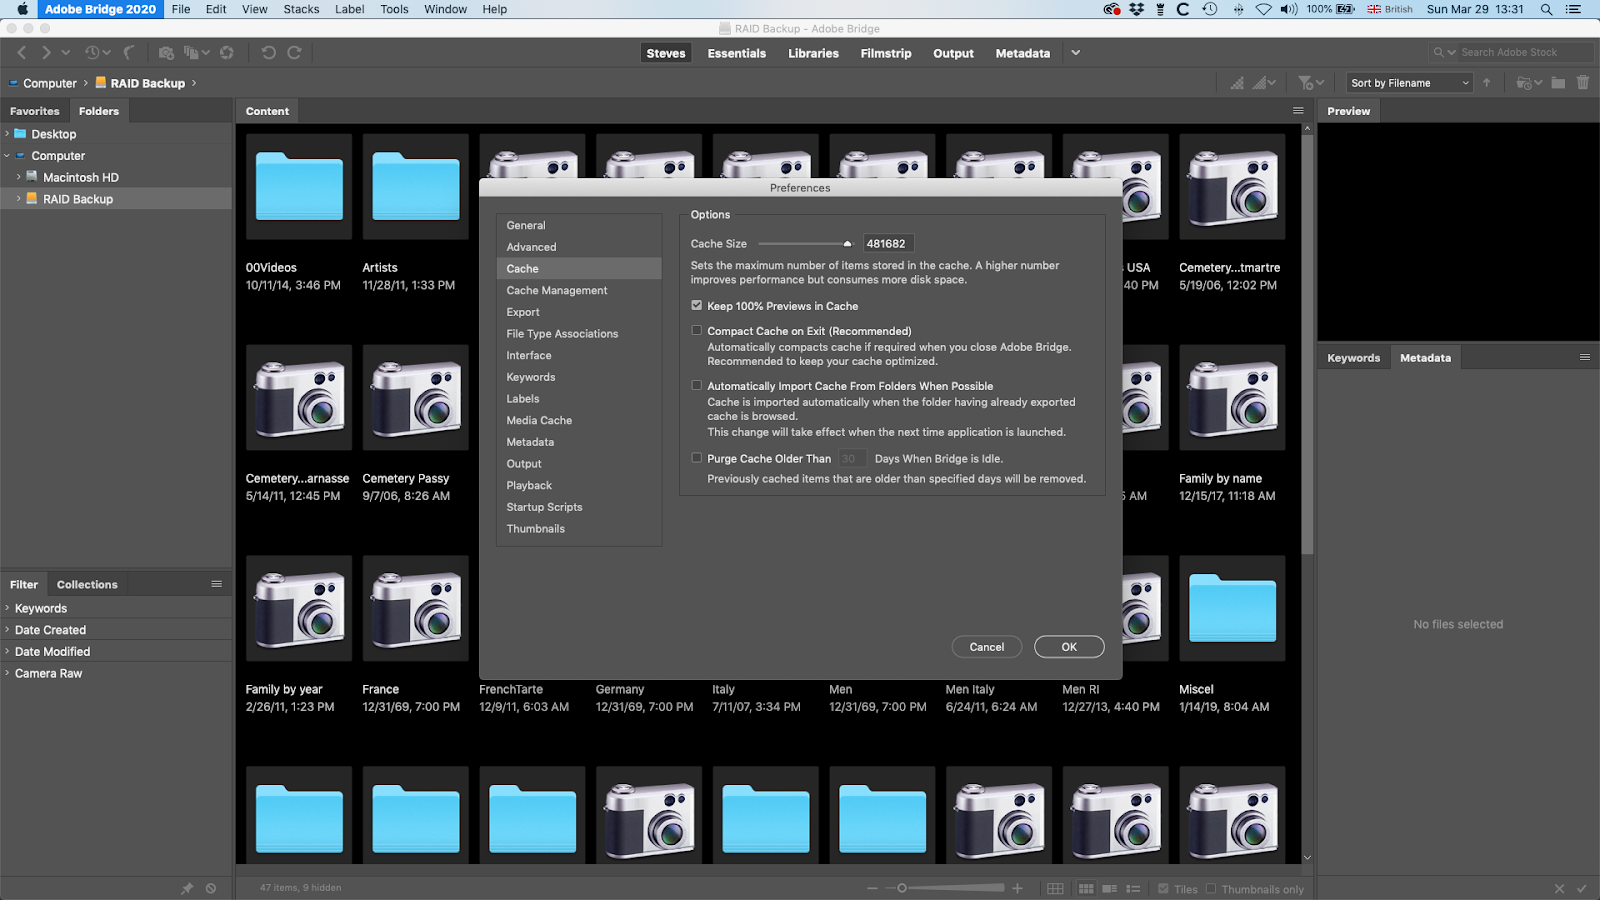The image size is (1600, 900).
Task: Go back with the left arrow icon
Action: (x=22, y=53)
